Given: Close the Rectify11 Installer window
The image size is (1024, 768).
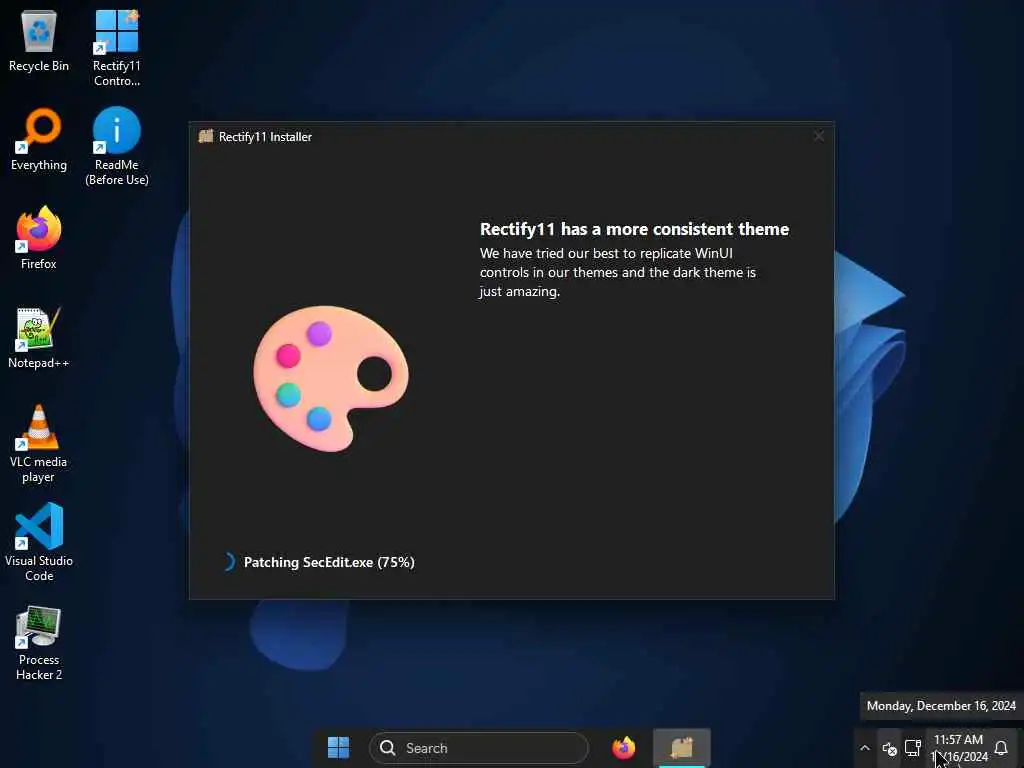Looking at the screenshot, I should (x=818, y=136).
